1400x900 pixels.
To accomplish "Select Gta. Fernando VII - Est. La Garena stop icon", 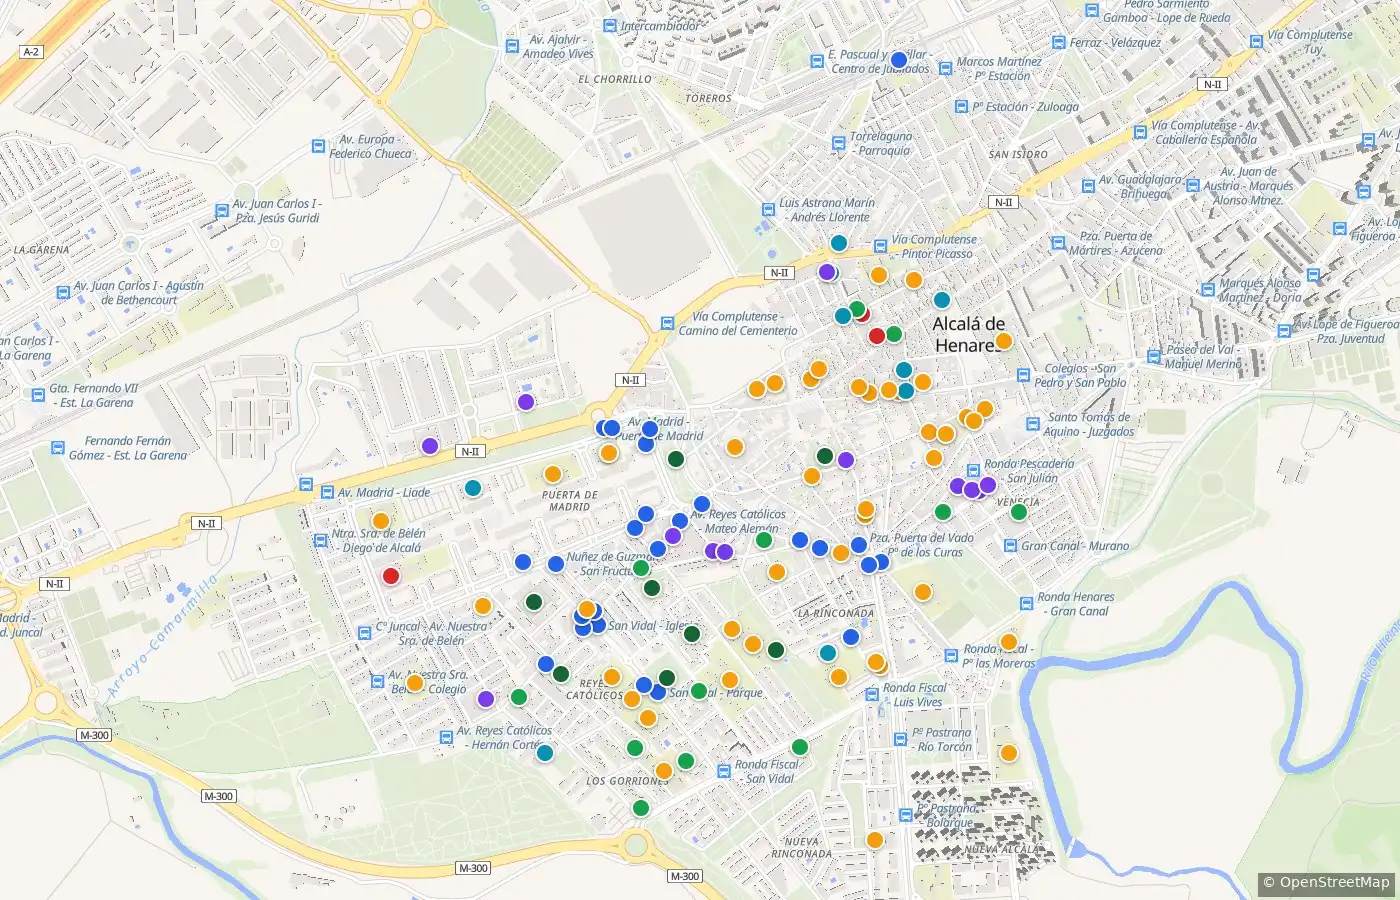I will click(x=38, y=395).
